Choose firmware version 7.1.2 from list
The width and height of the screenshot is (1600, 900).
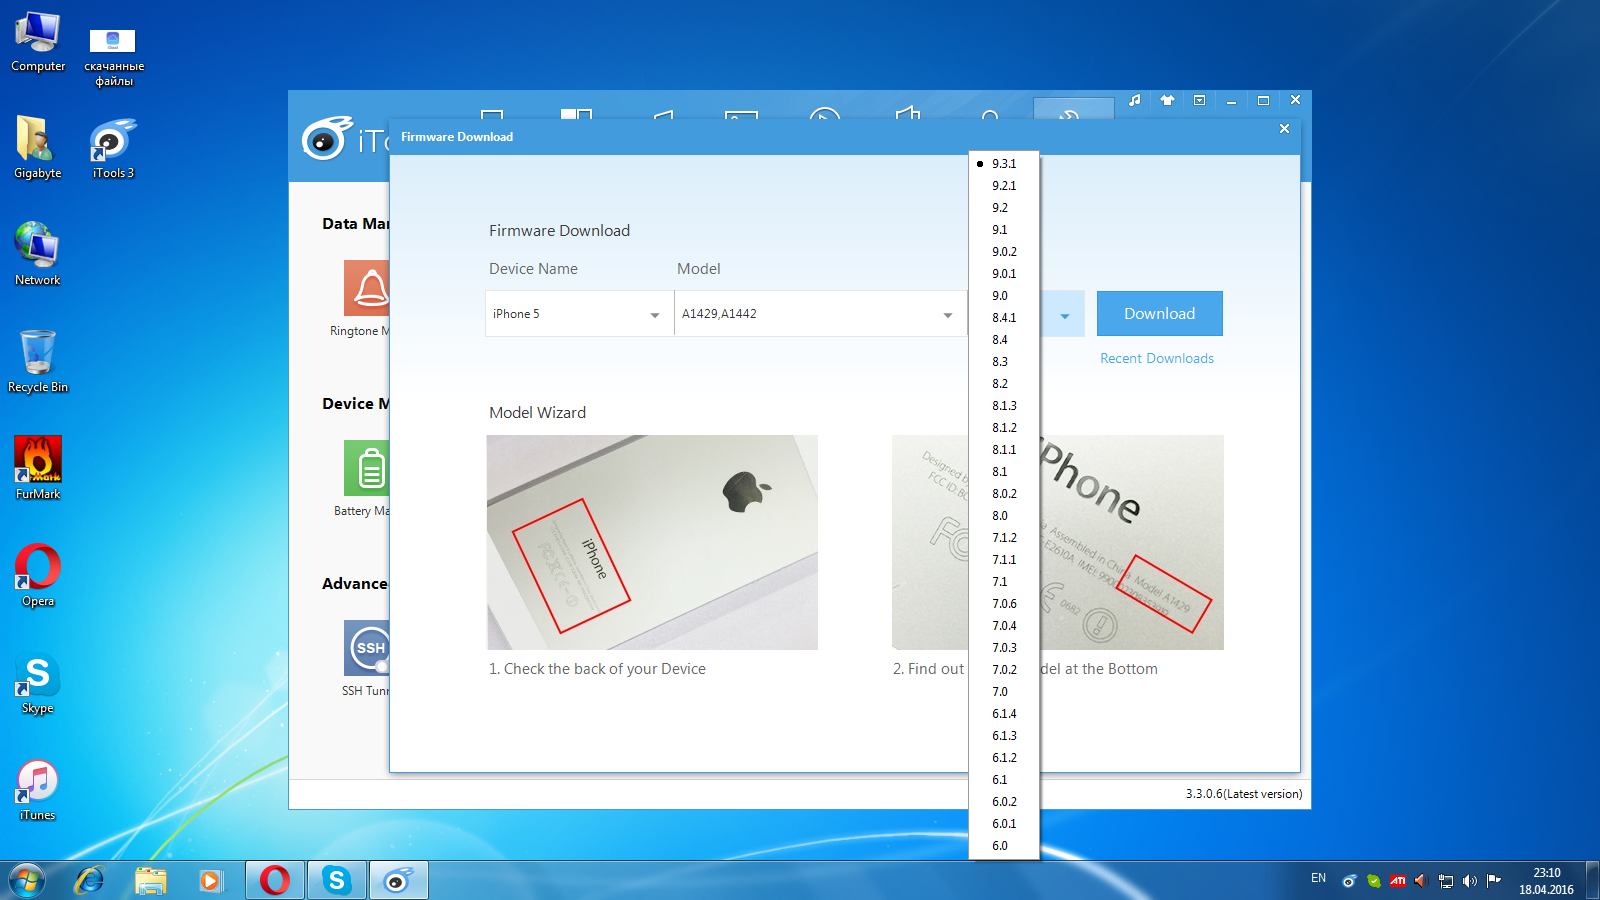(1003, 538)
